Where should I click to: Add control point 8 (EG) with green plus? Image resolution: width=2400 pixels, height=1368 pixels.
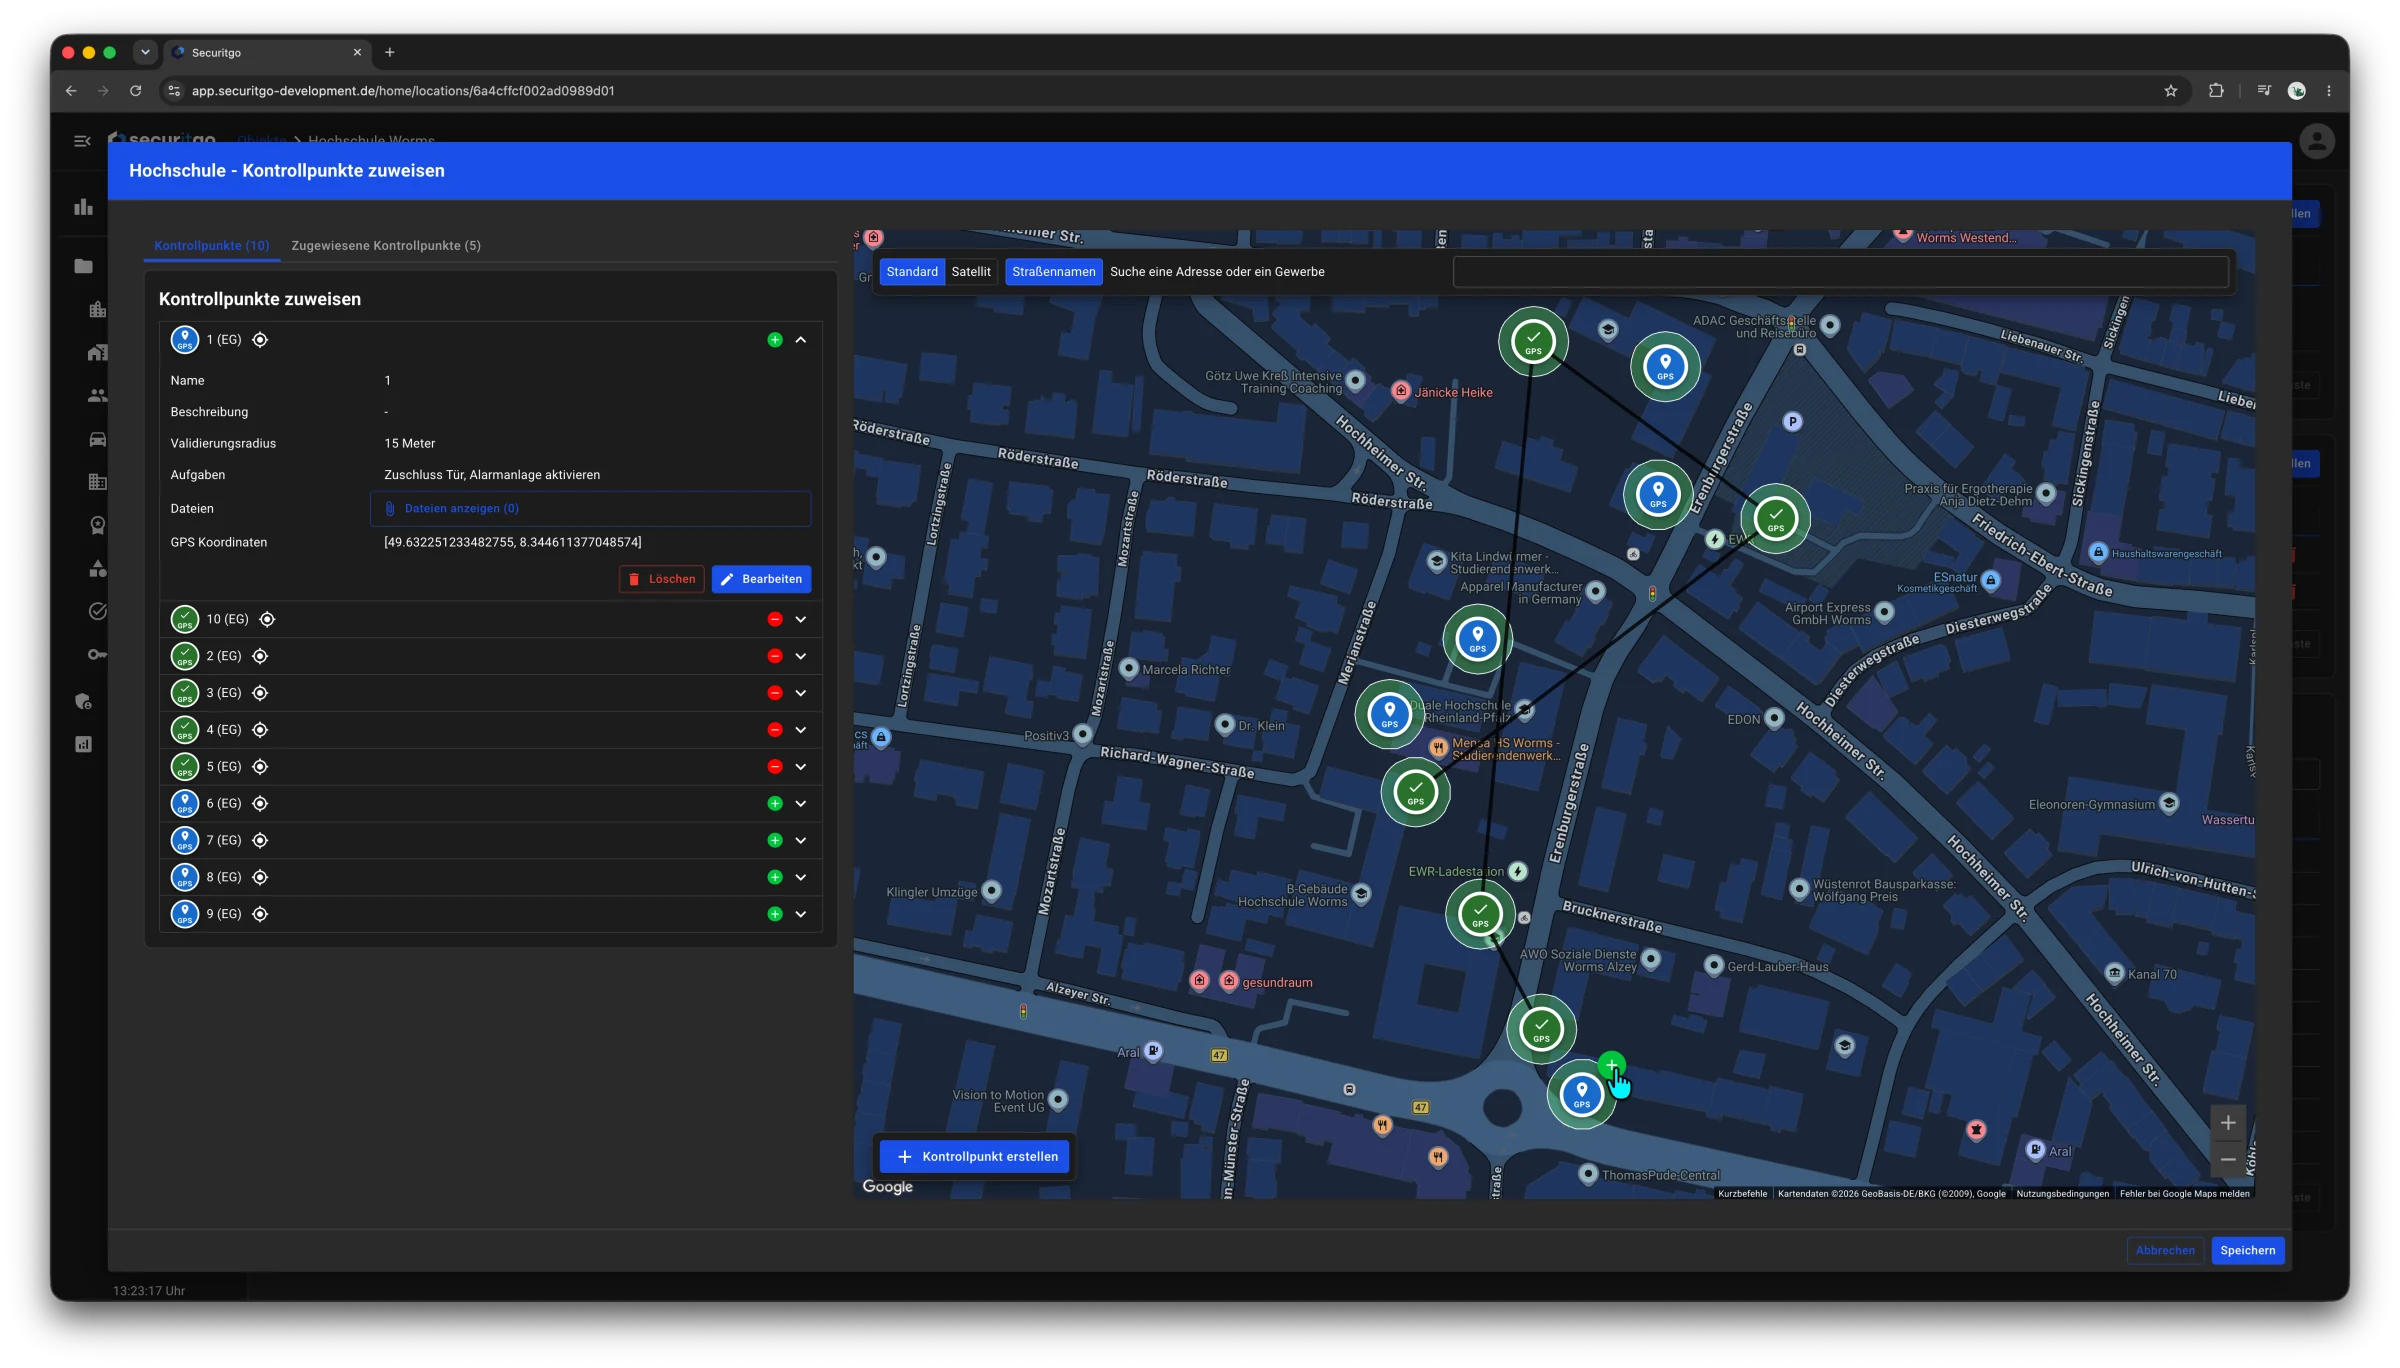tap(775, 877)
